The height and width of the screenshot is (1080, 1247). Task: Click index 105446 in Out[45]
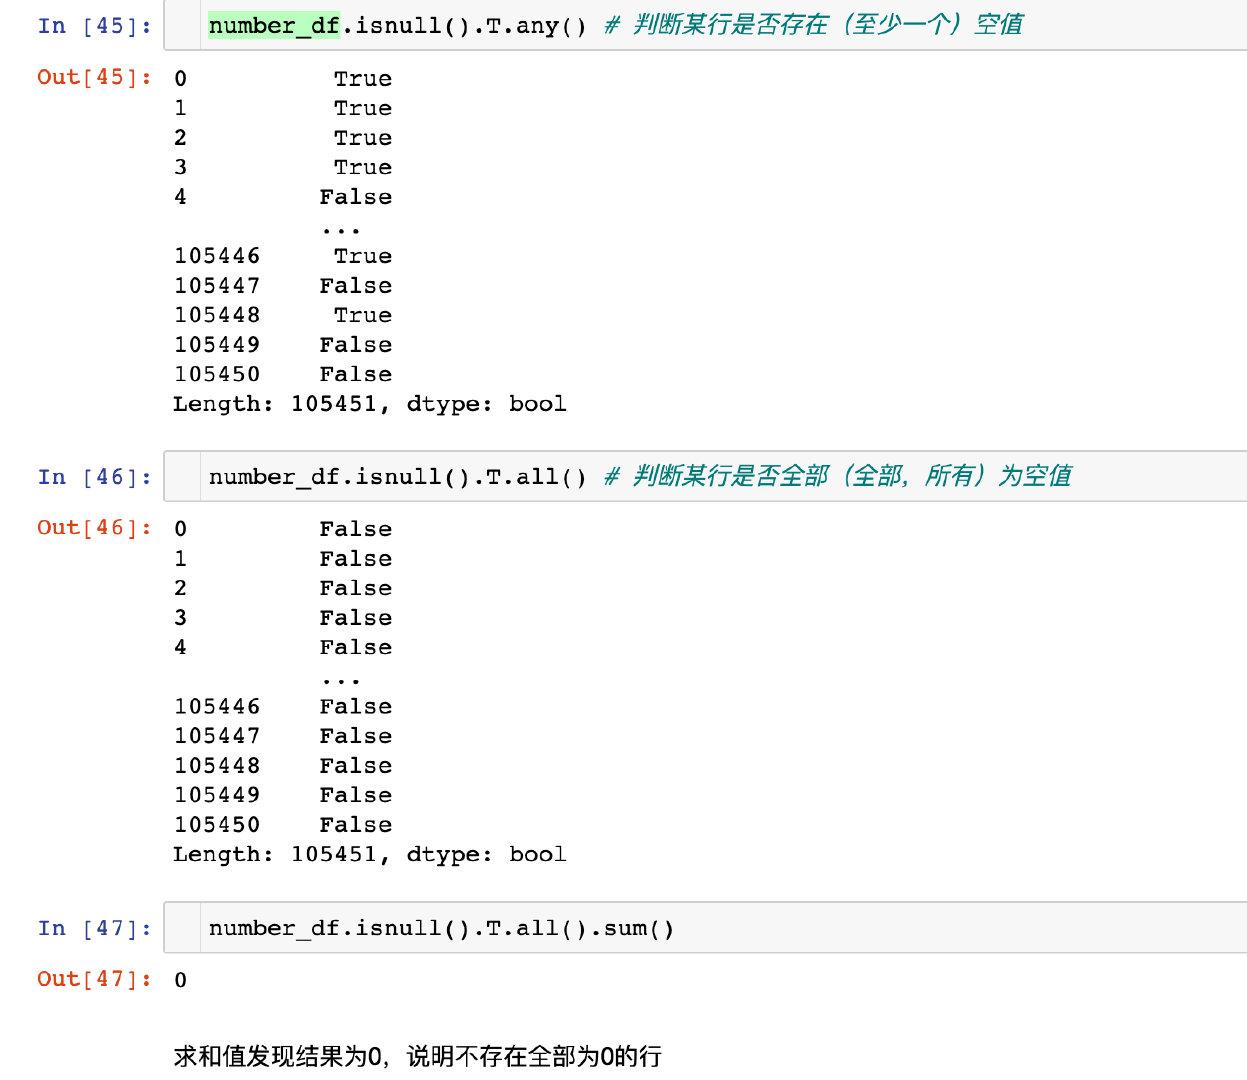pos(217,256)
